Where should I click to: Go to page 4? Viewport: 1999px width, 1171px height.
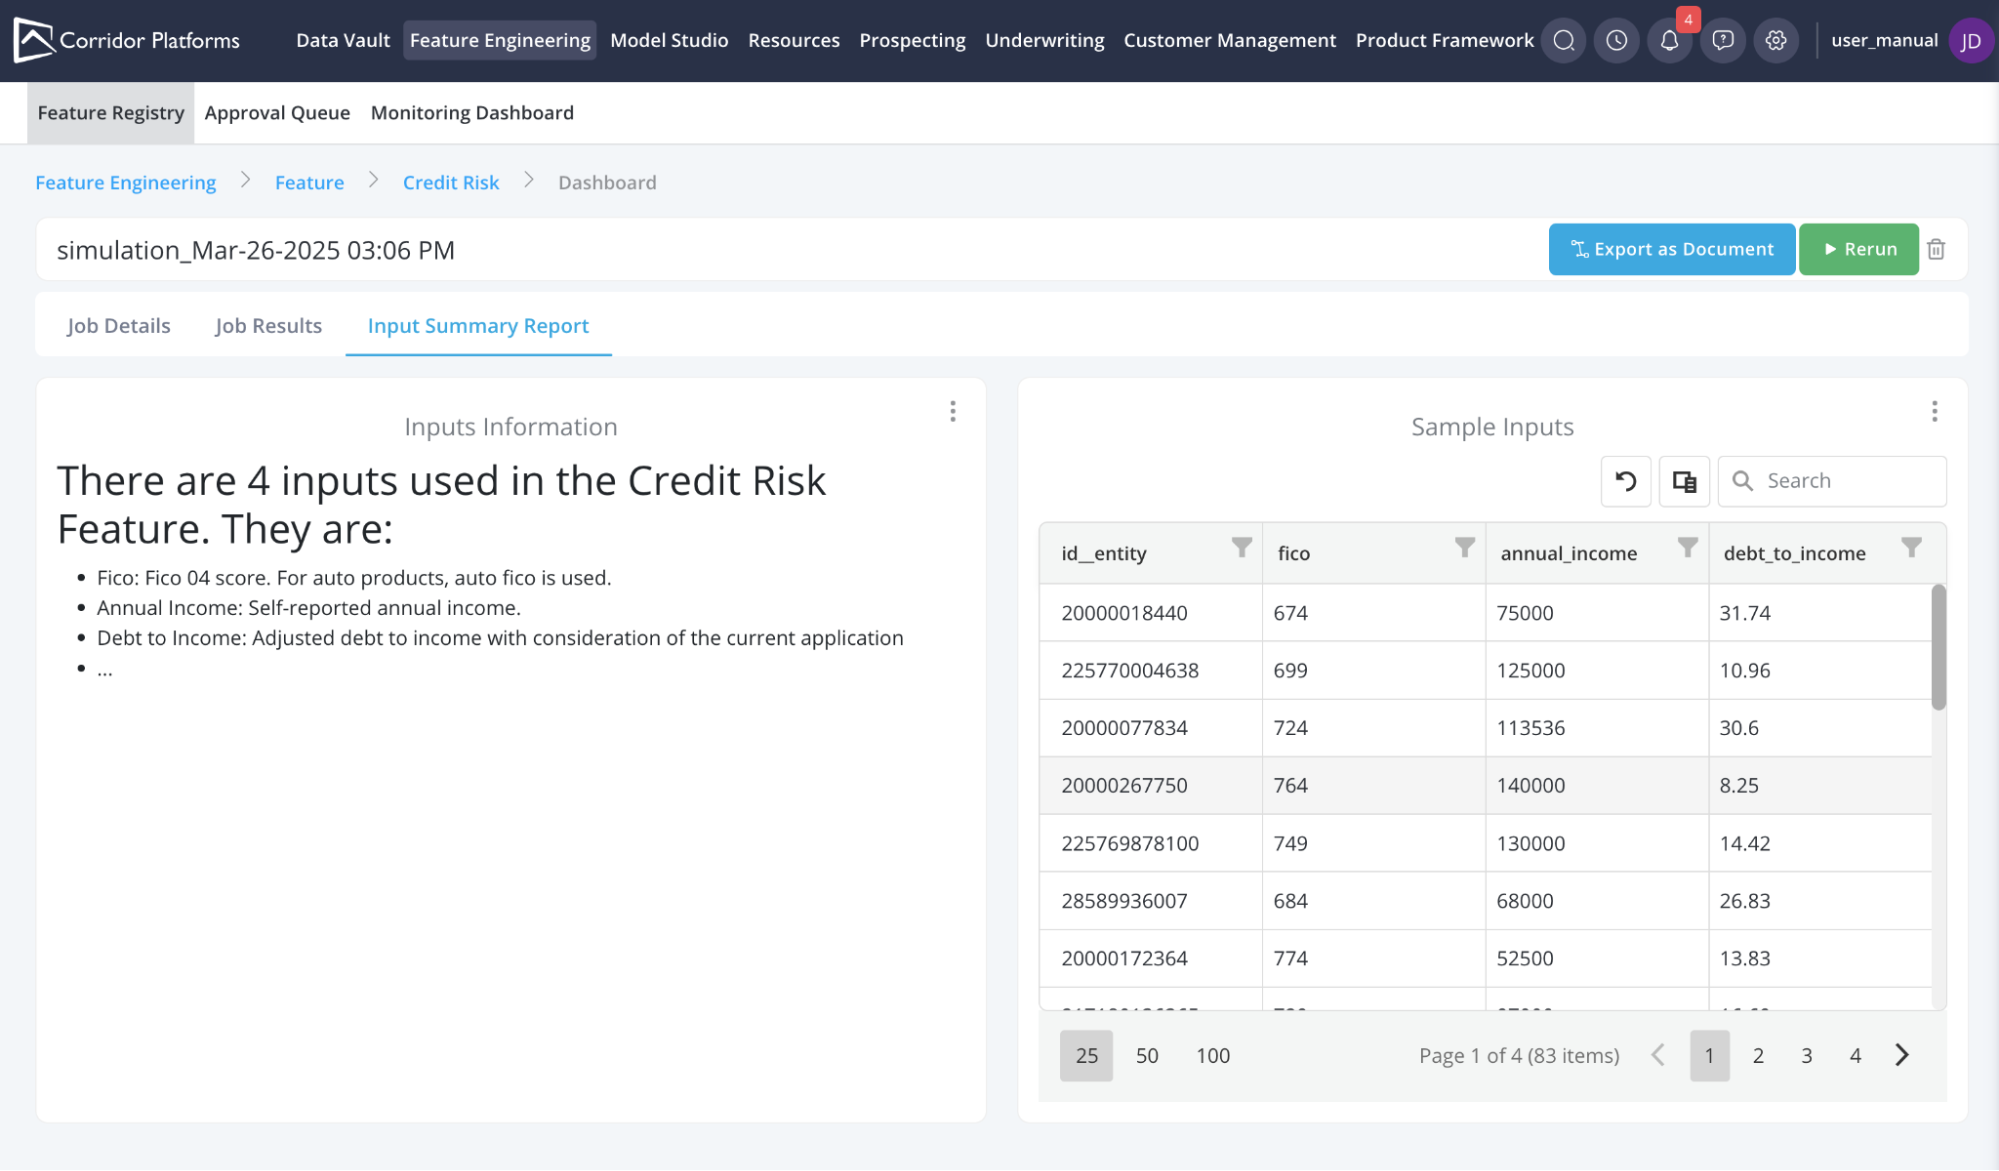(1855, 1055)
